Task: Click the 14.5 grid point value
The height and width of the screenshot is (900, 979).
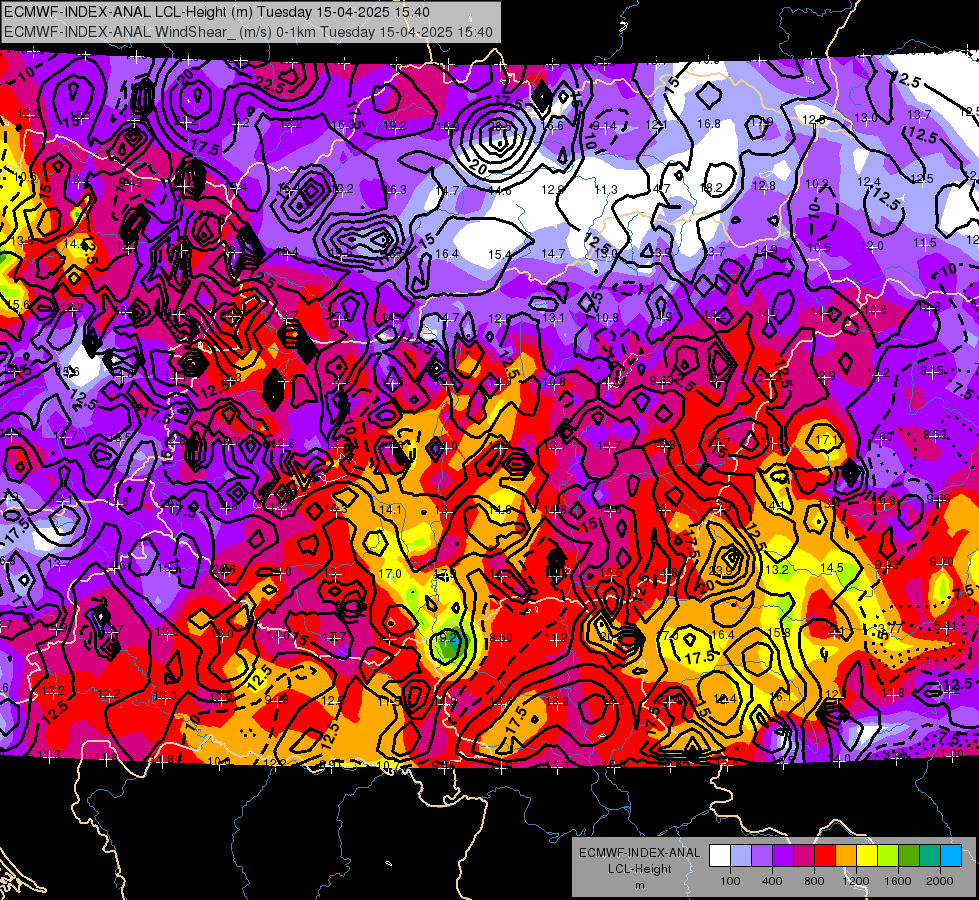Action: tap(832, 567)
